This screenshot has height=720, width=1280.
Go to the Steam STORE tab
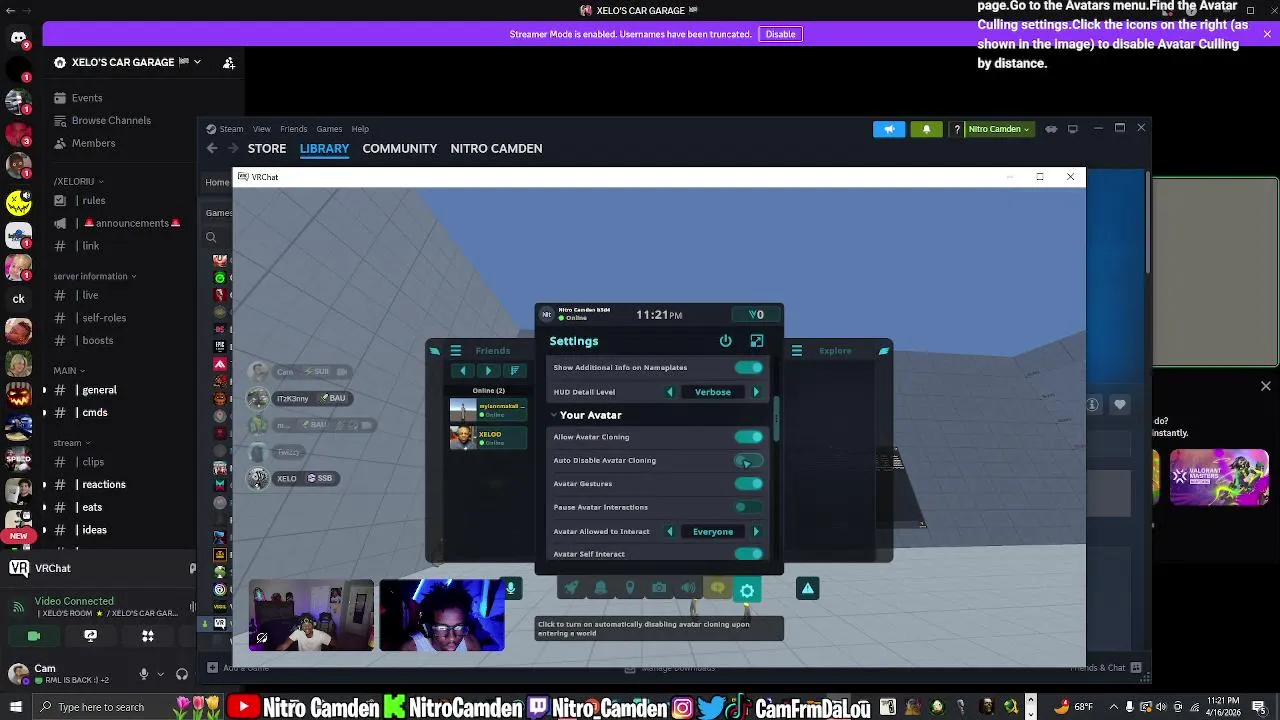267,148
